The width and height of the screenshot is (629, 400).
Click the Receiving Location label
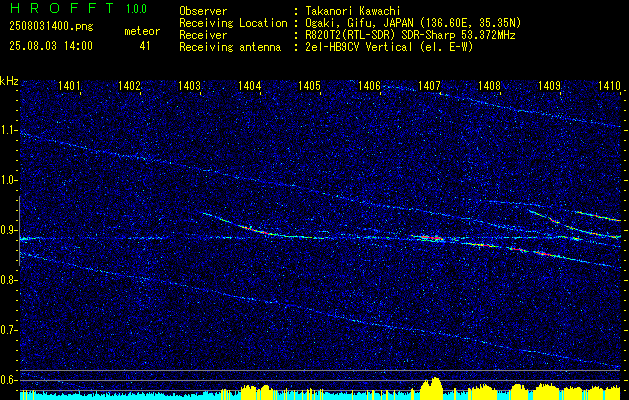pos(233,23)
